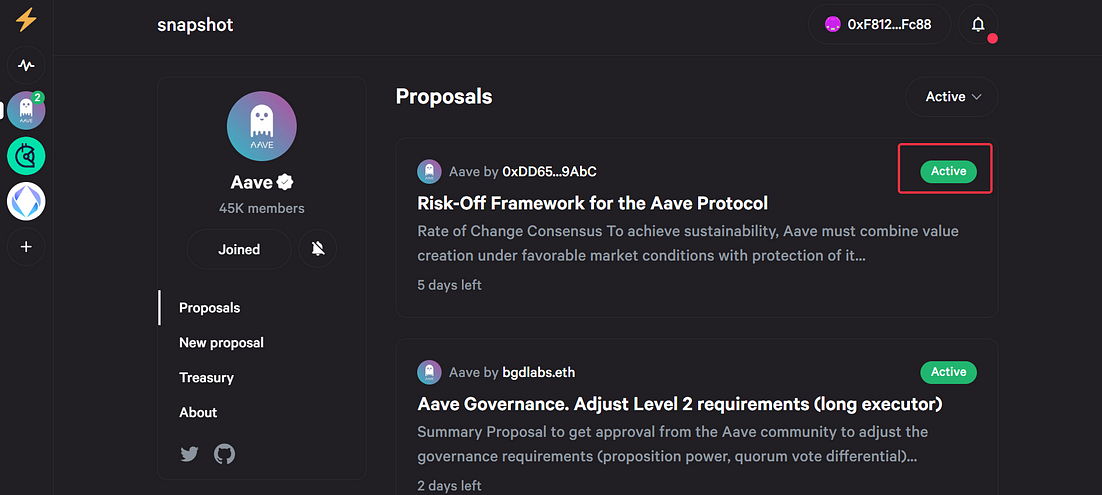Toggle the muted notifications bell for Aave
This screenshot has width=1102, height=495.
point(318,249)
